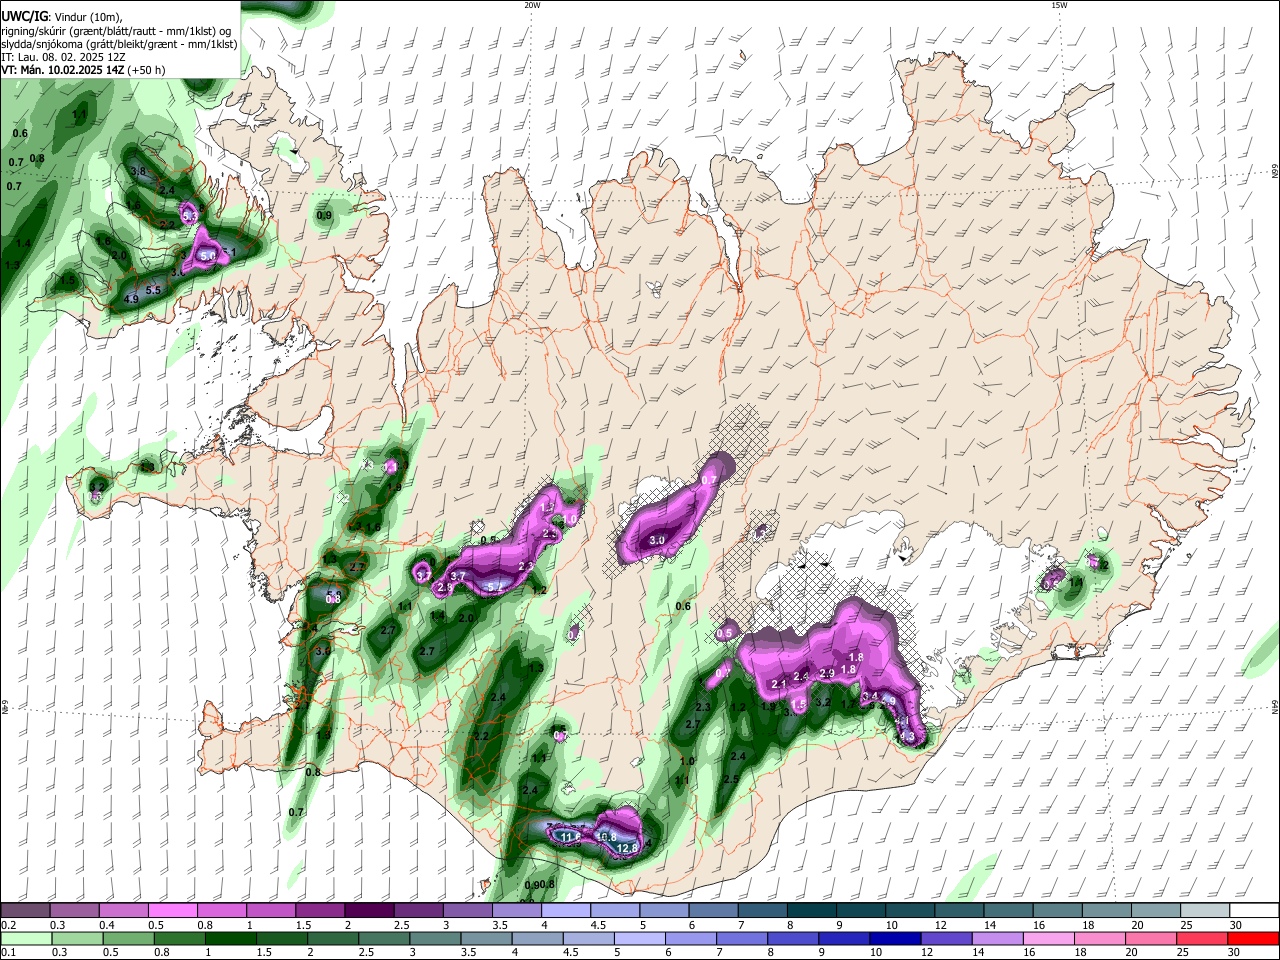Click the "2.9" snowfall value on the map

(827, 674)
